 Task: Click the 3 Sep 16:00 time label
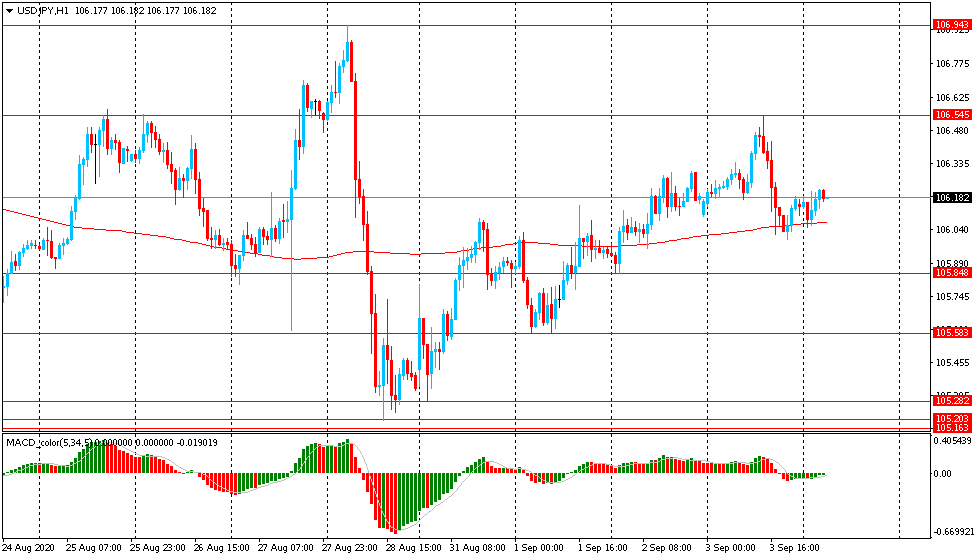tap(795, 548)
